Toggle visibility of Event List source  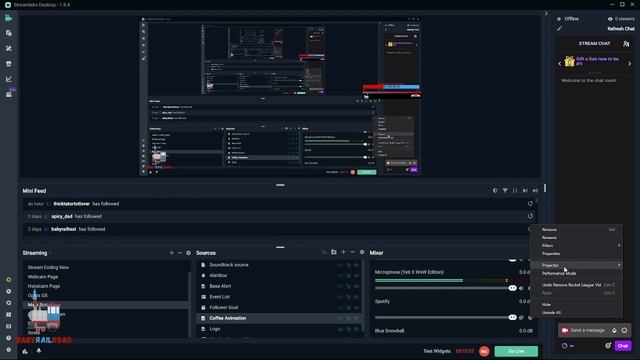pos(356,297)
